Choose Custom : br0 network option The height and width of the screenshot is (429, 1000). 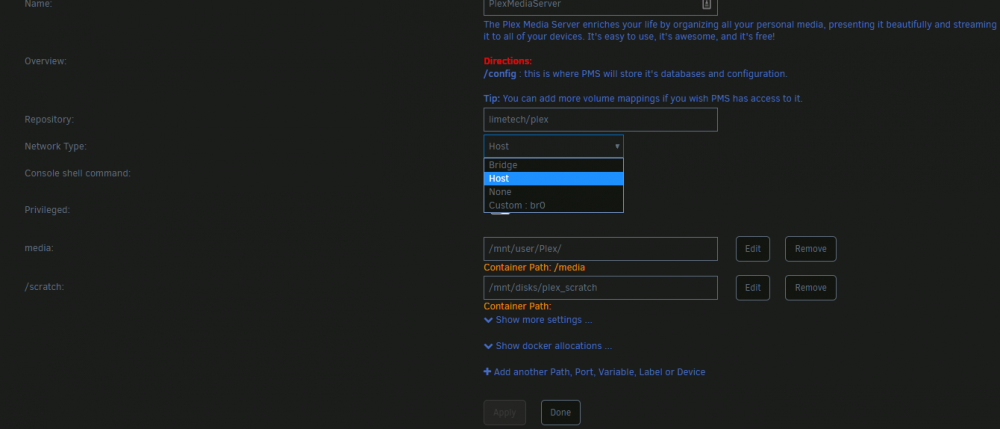553,205
